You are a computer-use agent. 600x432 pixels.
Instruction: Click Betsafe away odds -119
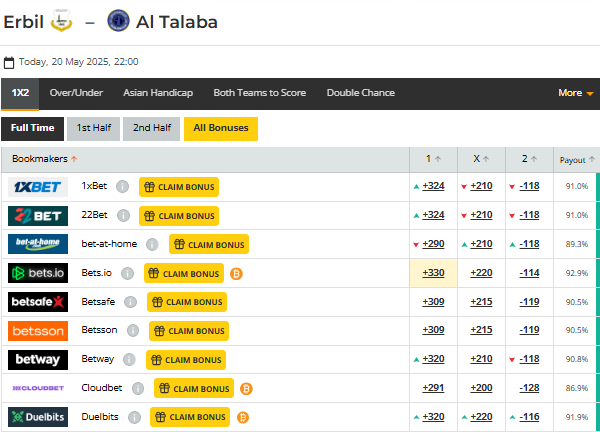[529, 302]
